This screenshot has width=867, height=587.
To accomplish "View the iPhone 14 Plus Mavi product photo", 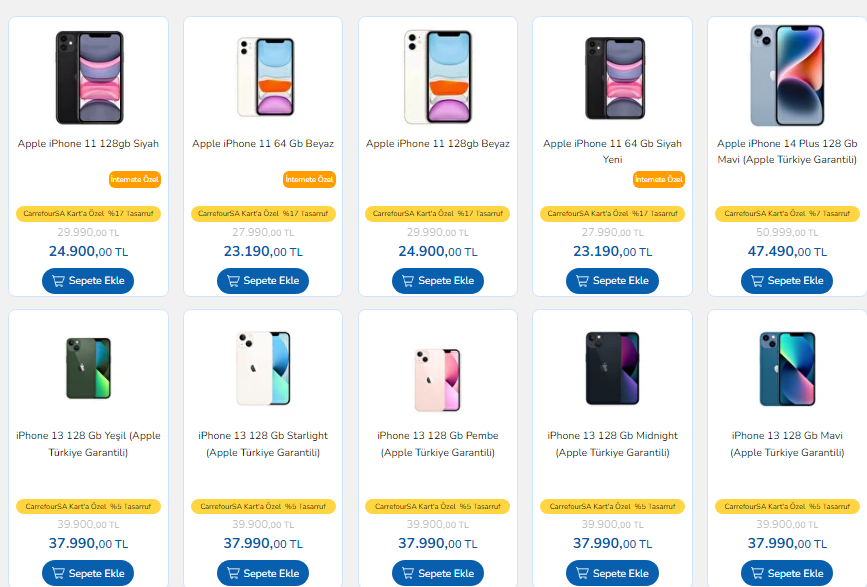I will pos(786,75).
